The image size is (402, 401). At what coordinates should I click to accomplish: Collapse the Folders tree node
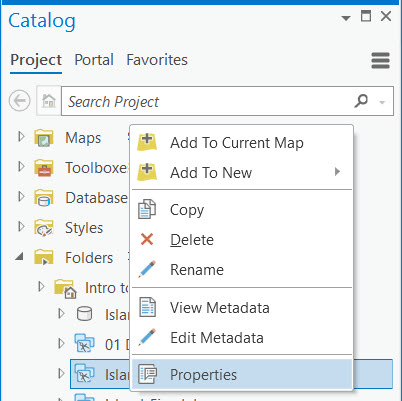tap(20, 256)
